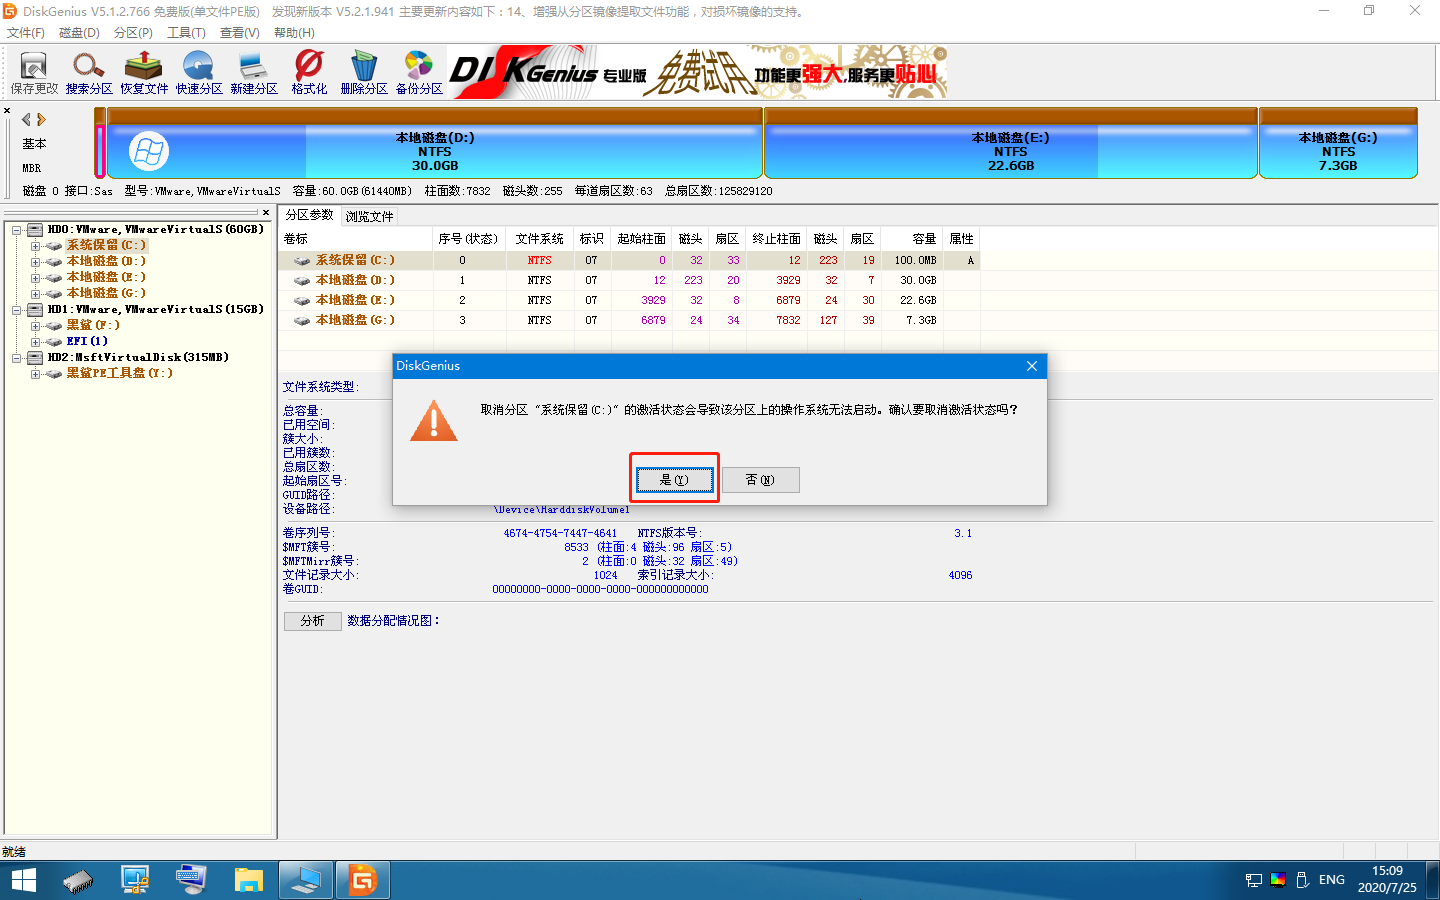Click the 保存更改 save changes toolbar icon
This screenshot has height=900, width=1440.
click(34, 73)
